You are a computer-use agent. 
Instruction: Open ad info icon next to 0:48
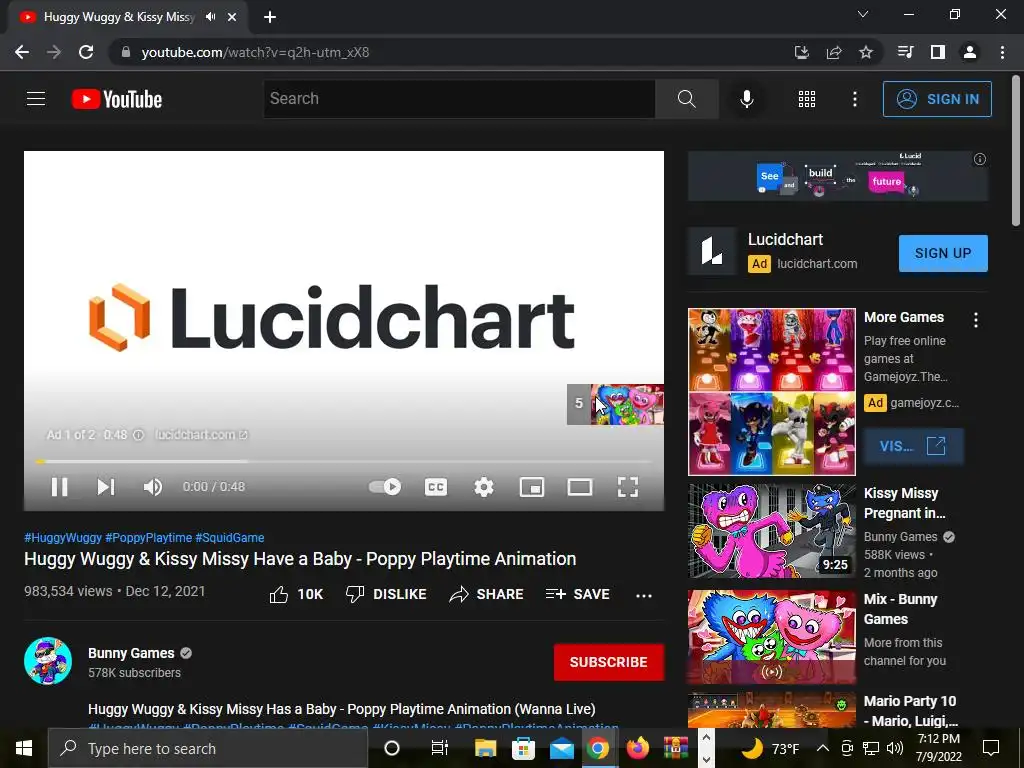pos(138,435)
